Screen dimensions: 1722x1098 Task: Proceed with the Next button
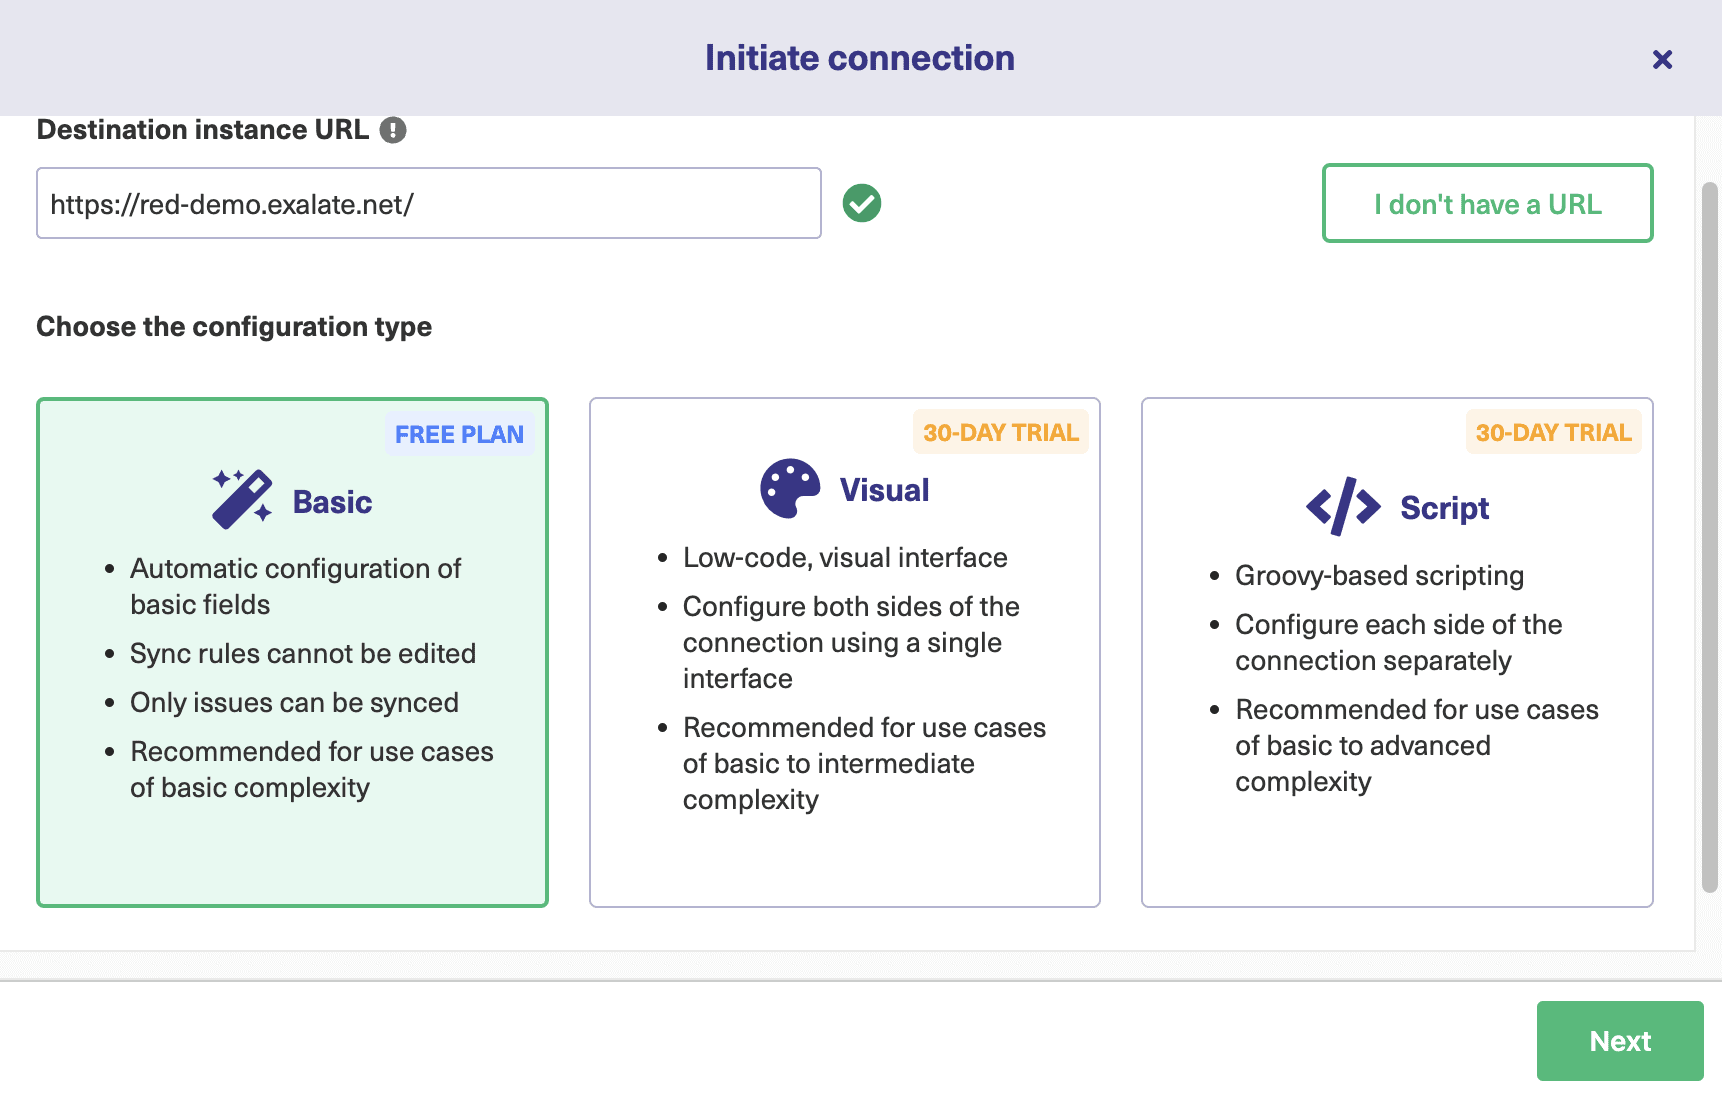pyautogui.click(x=1619, y=1041)
